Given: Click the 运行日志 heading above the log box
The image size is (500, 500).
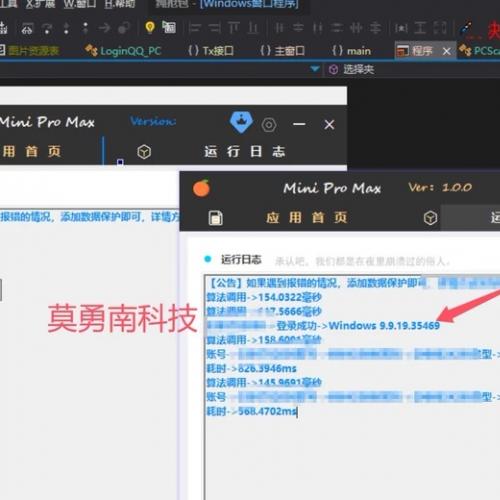Looking at the screenshot, I should 241,259.
